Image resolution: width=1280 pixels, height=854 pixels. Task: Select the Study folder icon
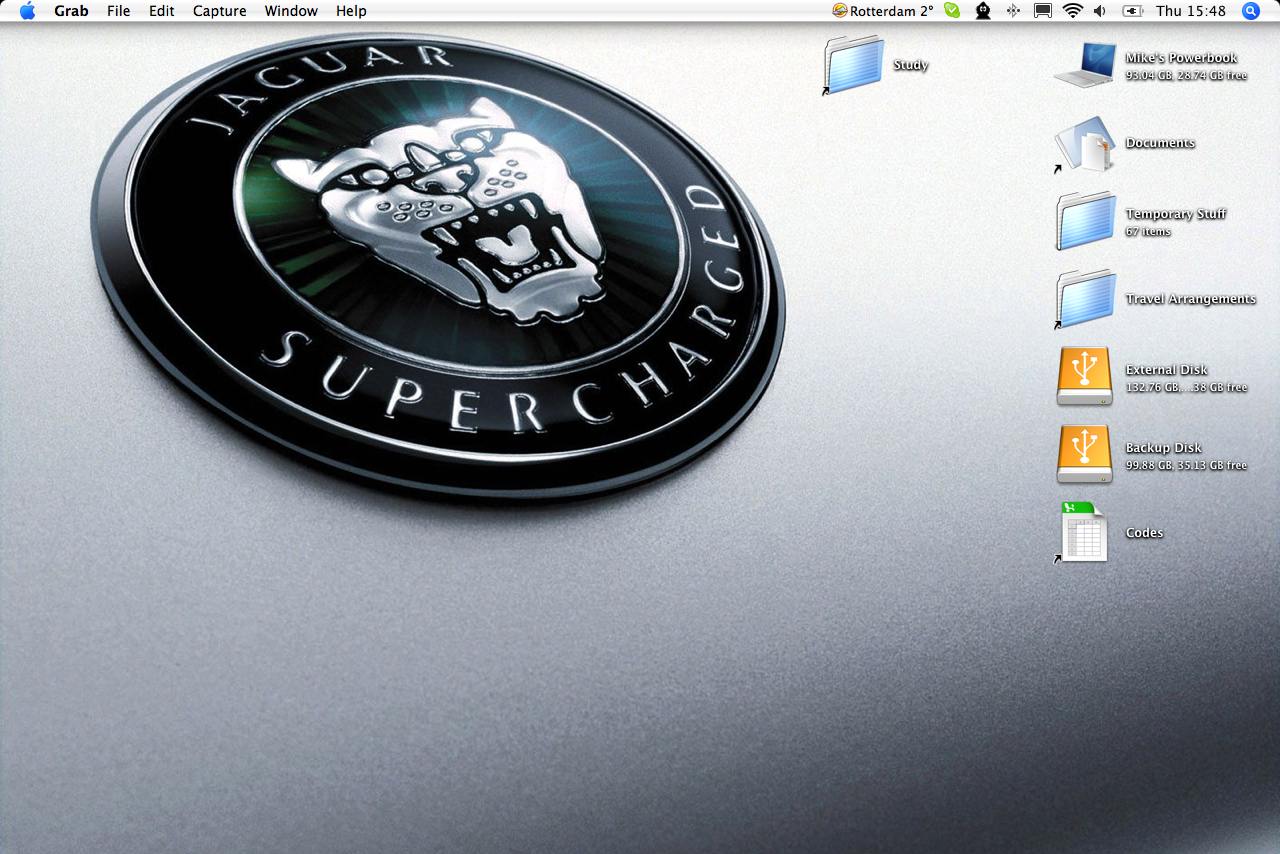click(854, 65)
